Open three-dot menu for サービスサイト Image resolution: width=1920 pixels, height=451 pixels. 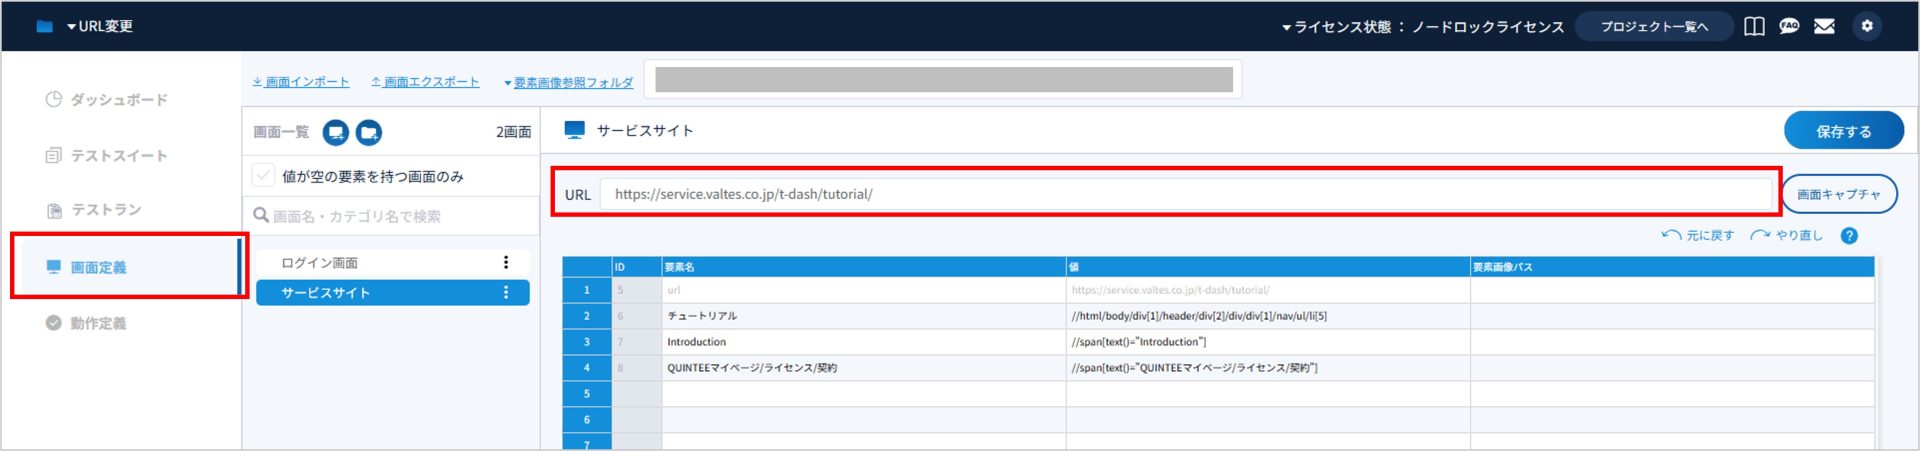tap(506, 292)
